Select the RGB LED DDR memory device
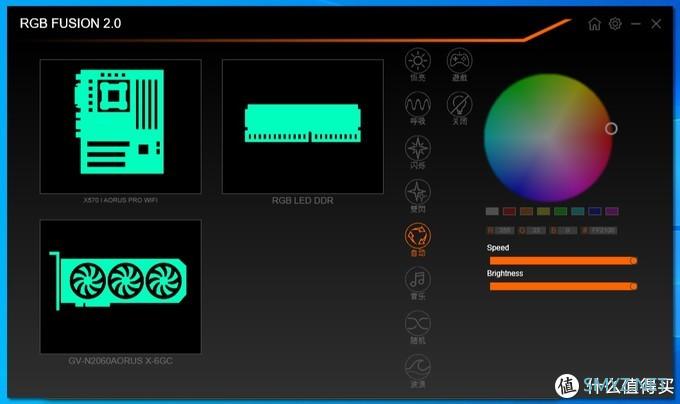 coord(303,126)
